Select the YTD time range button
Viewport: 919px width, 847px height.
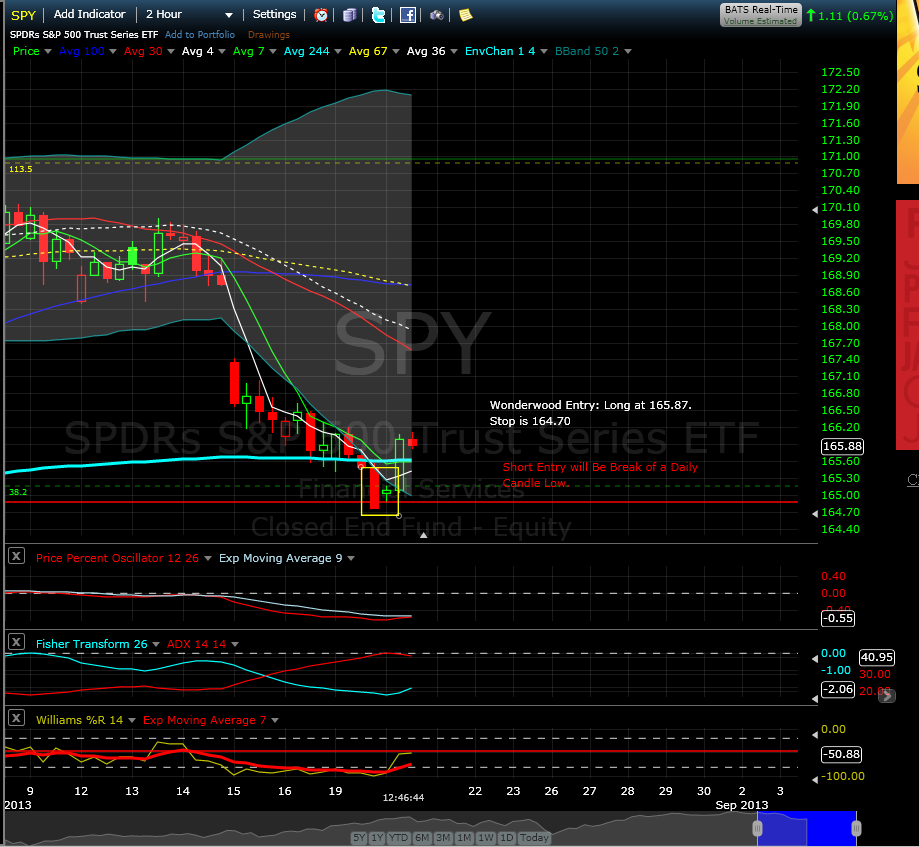pos(399,838)
